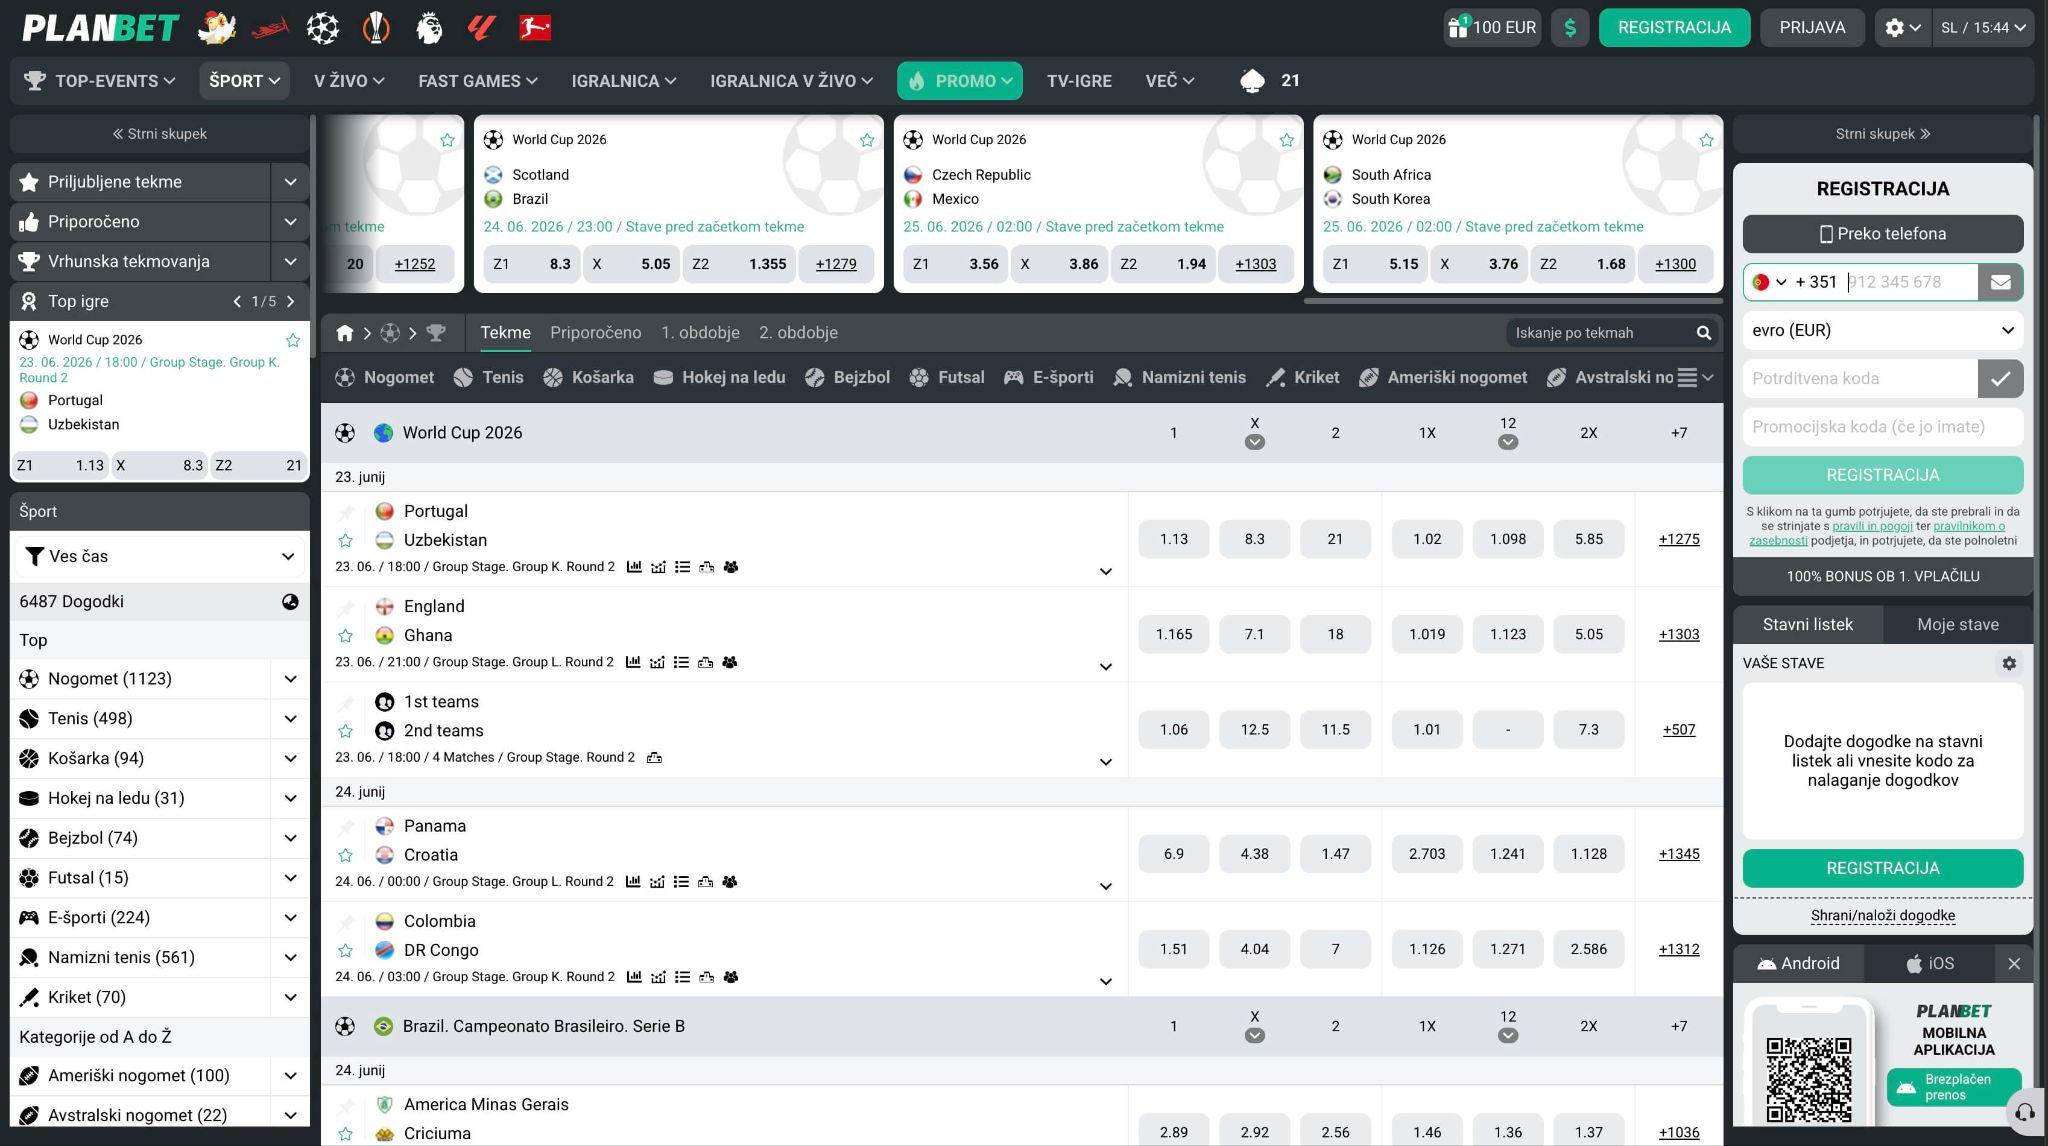Switch to the Priporočeno tab
2048x1146 pixels.
pos(595,333)
